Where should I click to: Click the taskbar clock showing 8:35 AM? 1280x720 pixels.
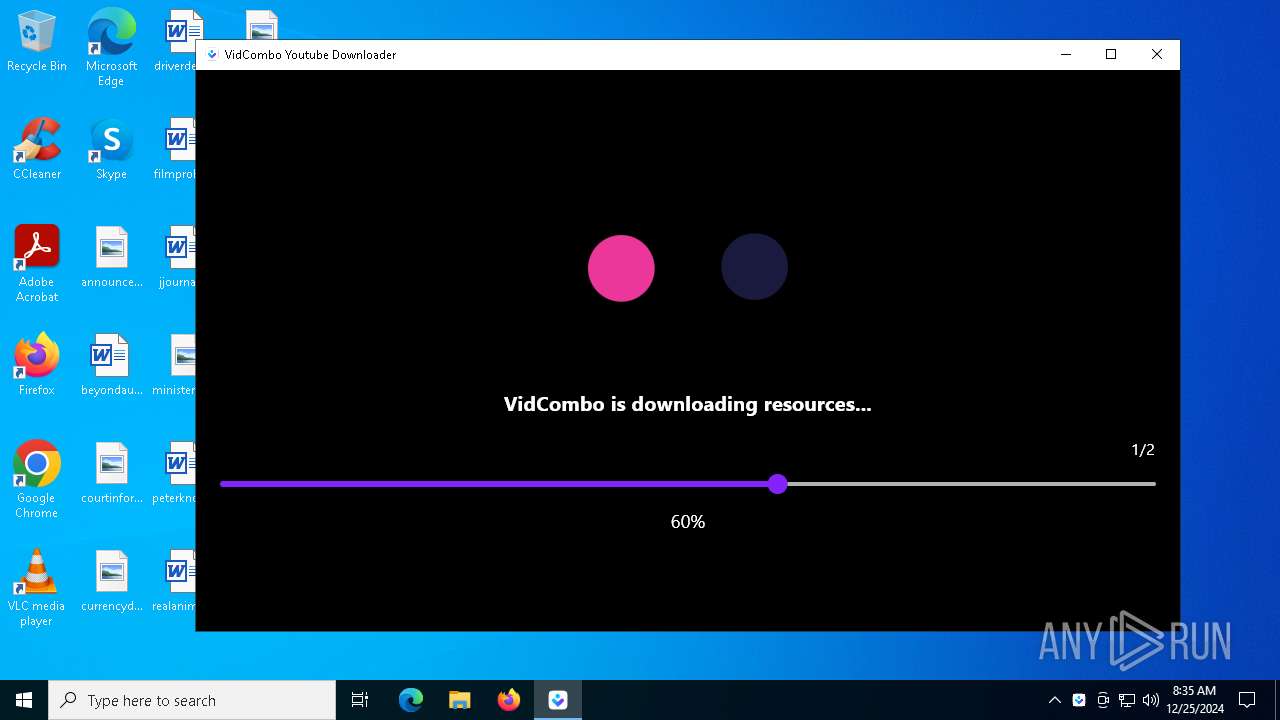[1194, 700]
